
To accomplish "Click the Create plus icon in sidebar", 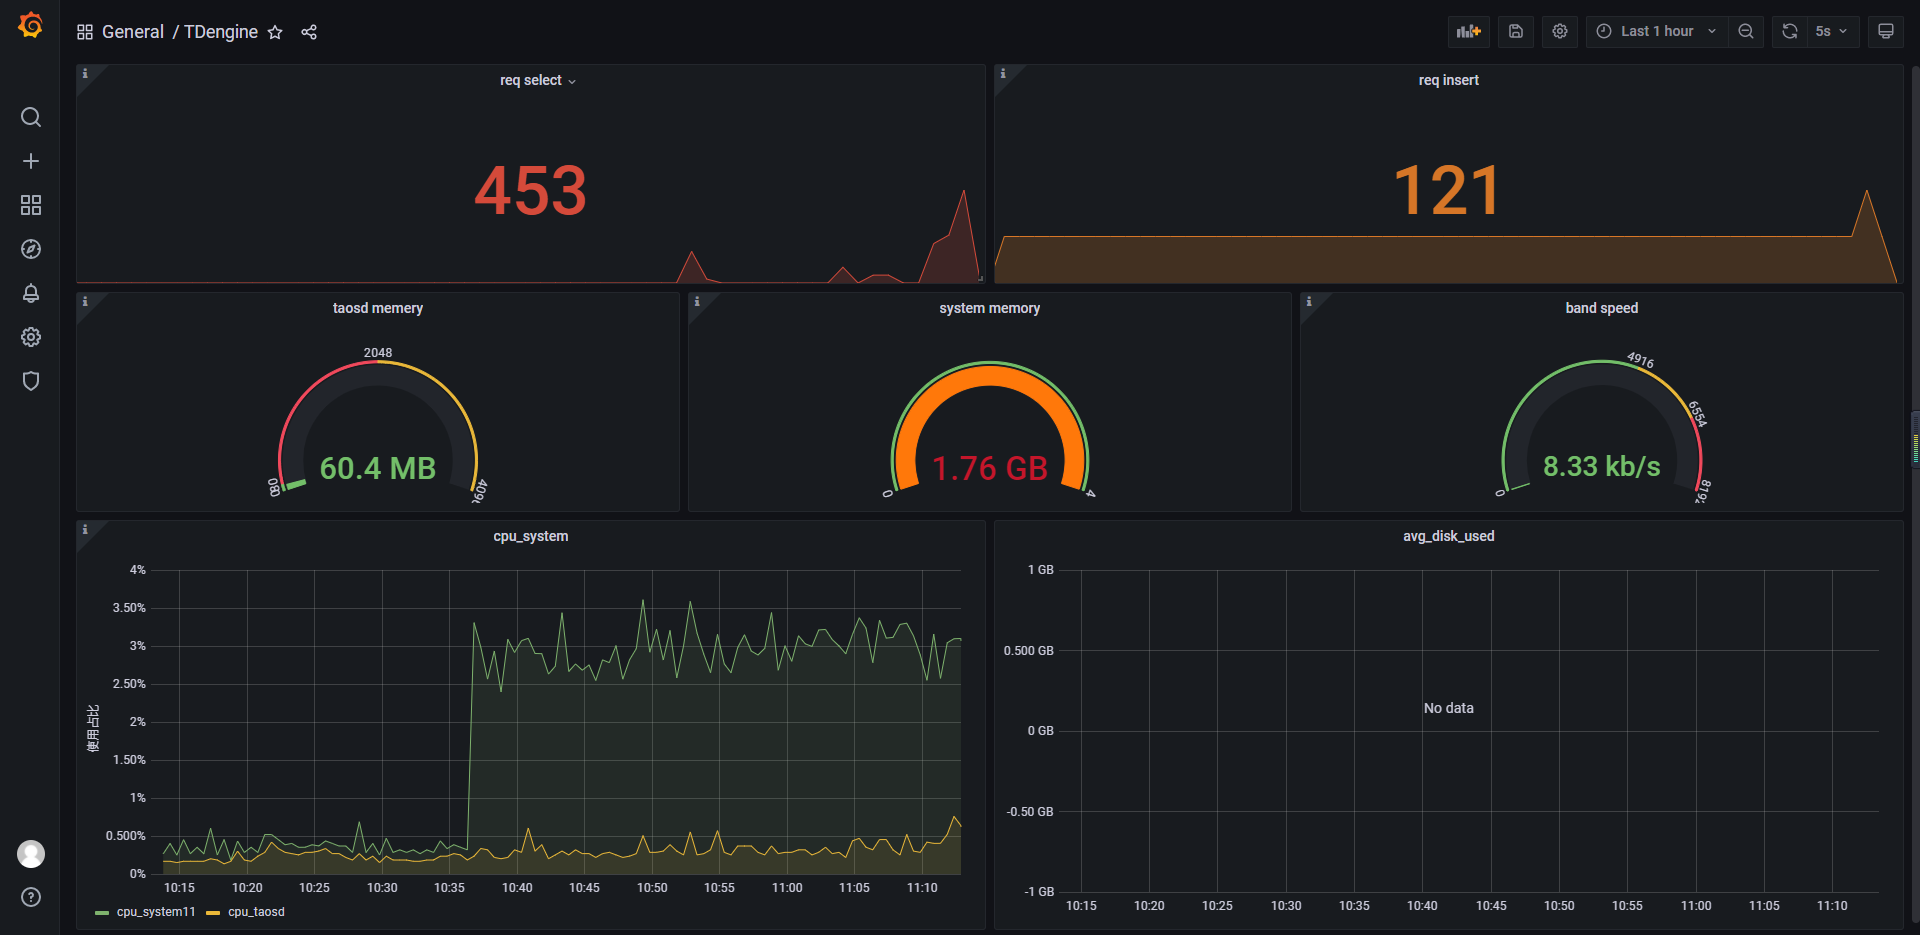I will [x=31, y=161].
